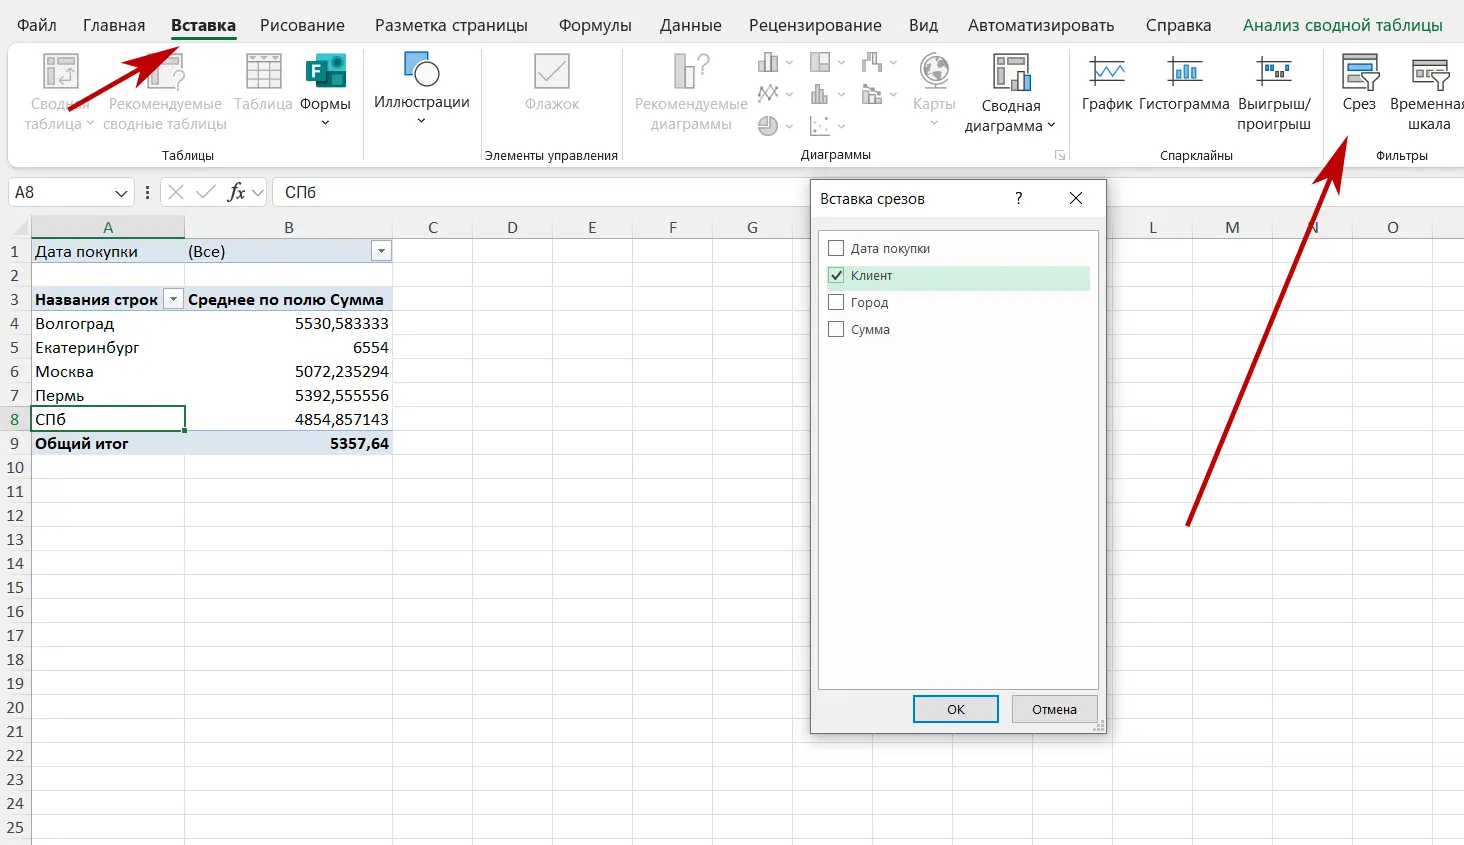Expand the Названия строк filter dropdown

click(x=173, y=300)
